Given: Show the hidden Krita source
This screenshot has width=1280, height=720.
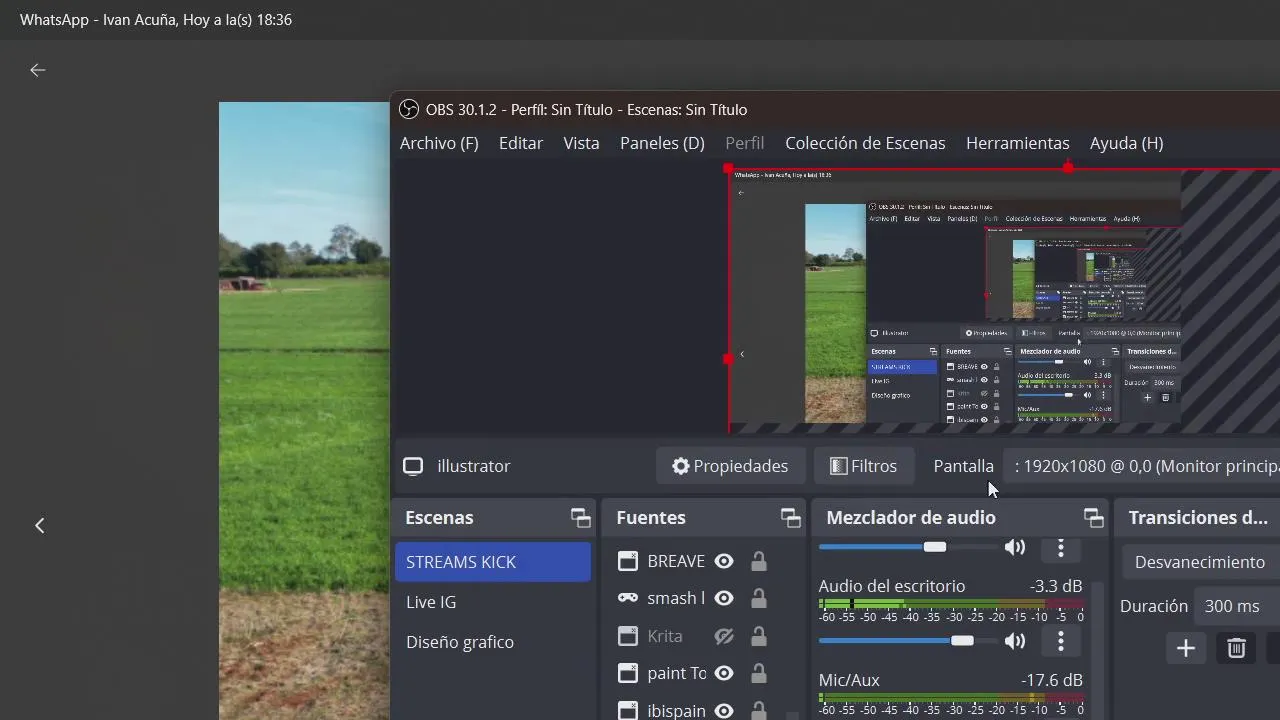Looking at the screenshot, I should point(724,636).
